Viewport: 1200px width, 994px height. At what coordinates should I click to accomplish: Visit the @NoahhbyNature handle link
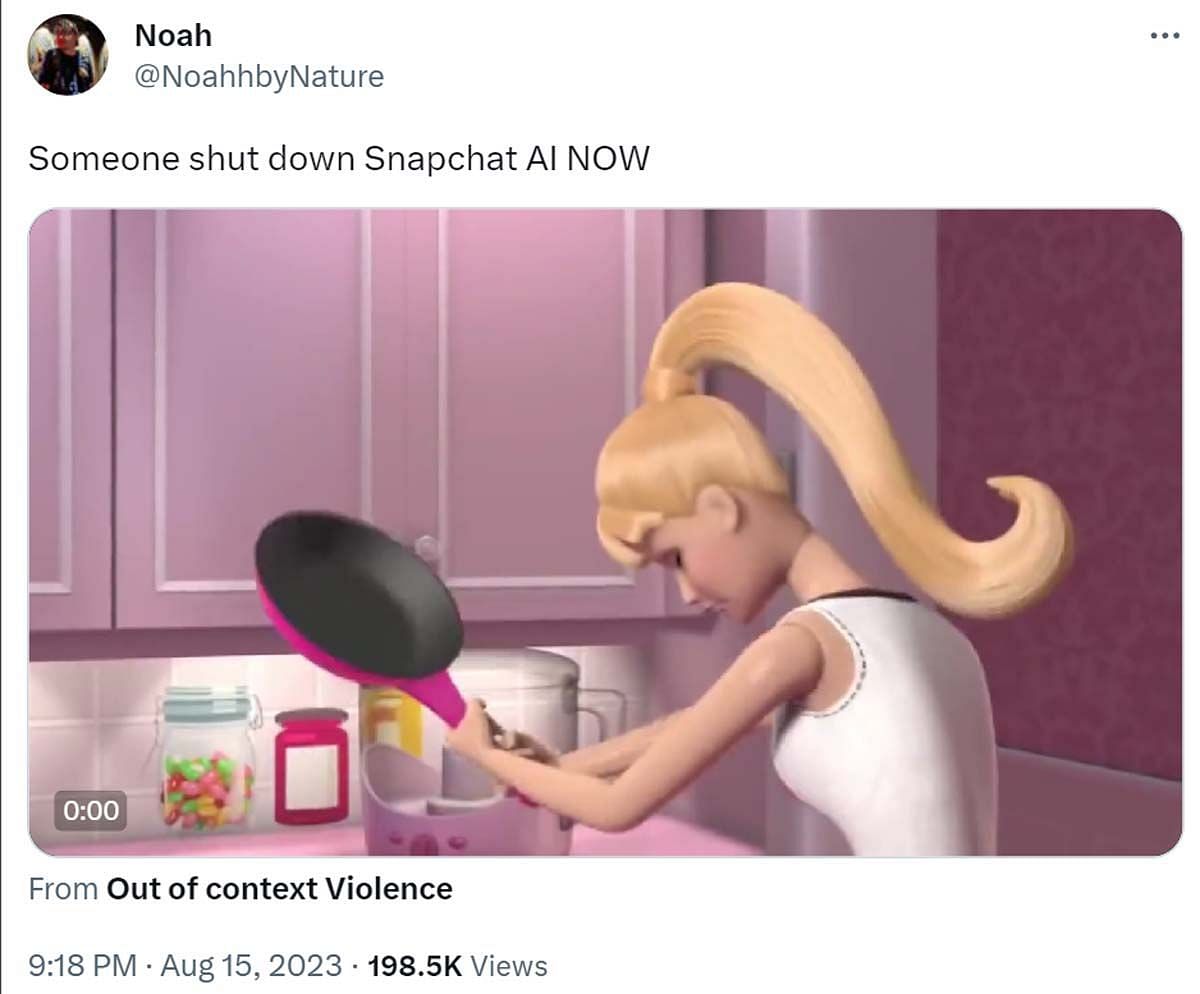click(x=259, y=76)
